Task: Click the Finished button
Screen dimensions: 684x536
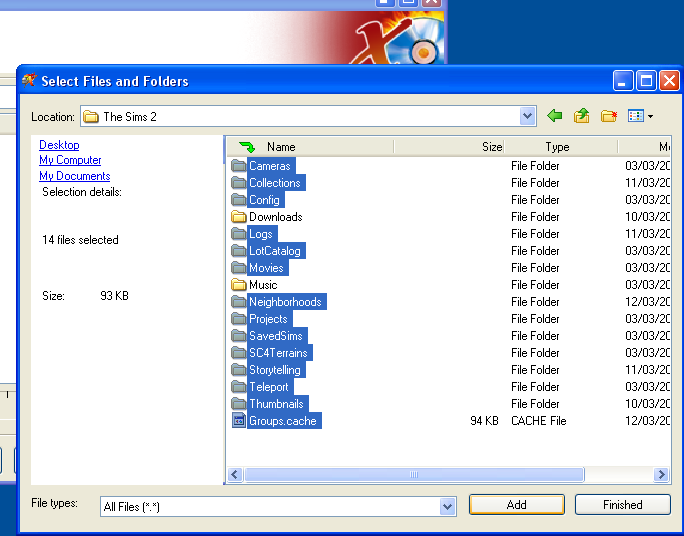Action: [622, 505]
